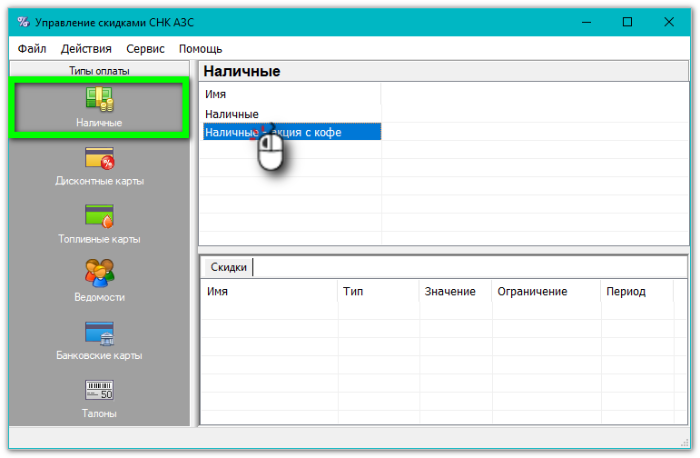Open the Действия menu
Image resolution: width=700 pixels, height=458 pixels.
(x=85, y=49)
